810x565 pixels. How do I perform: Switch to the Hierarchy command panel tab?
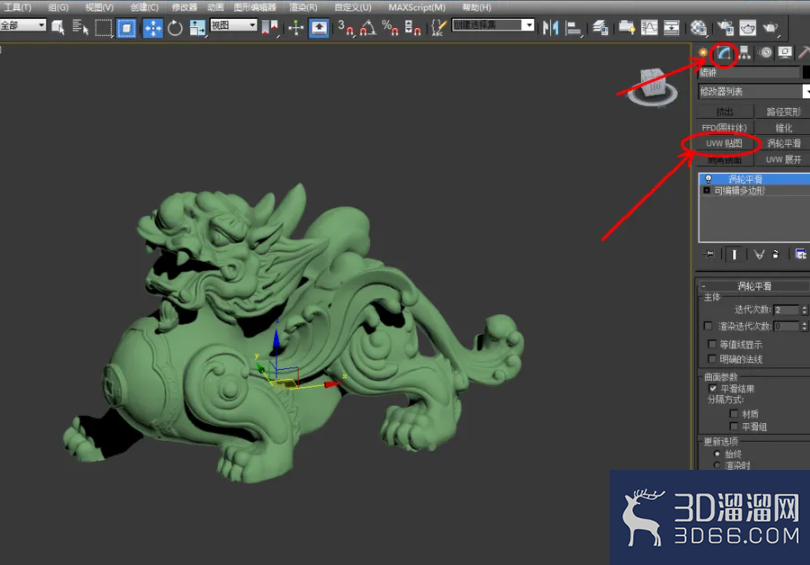tap(744, 53)
